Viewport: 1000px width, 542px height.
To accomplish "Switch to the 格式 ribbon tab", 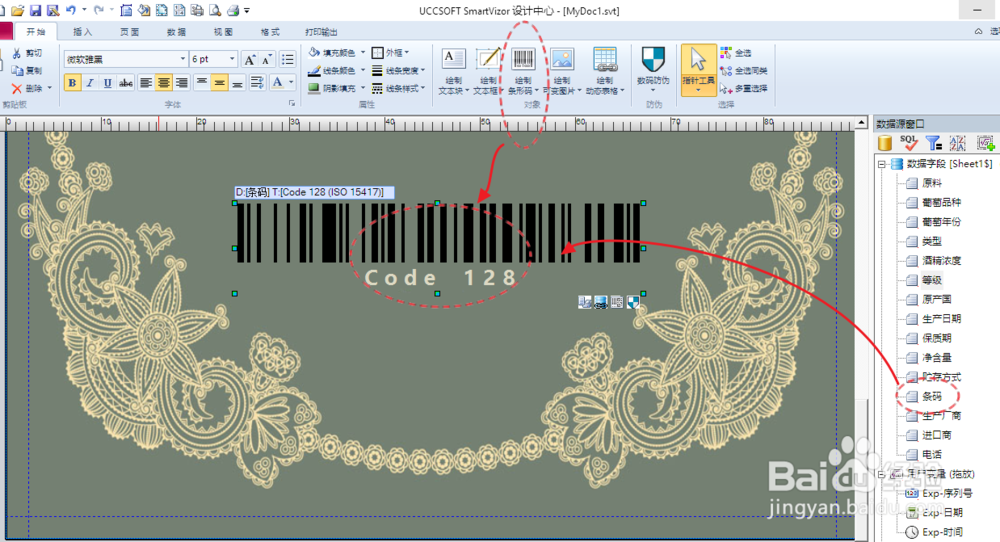I will 270,32.
